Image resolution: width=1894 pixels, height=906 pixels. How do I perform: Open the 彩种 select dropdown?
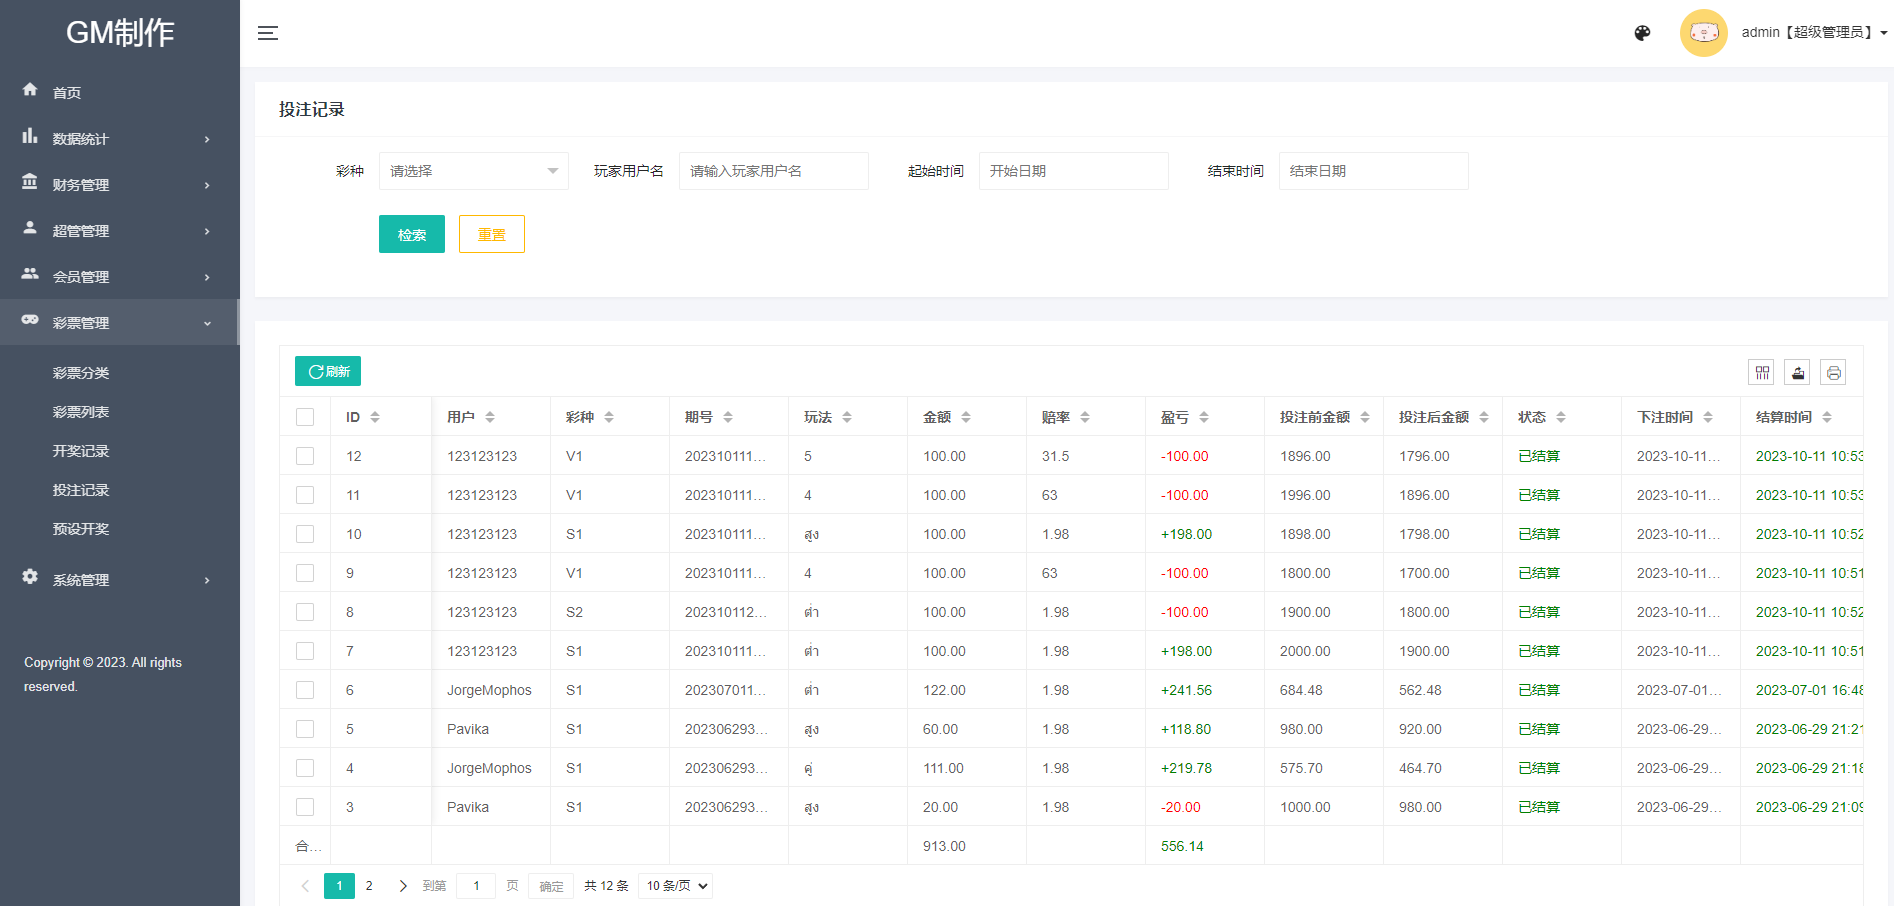pyautogui.click(x=473, y=171)
